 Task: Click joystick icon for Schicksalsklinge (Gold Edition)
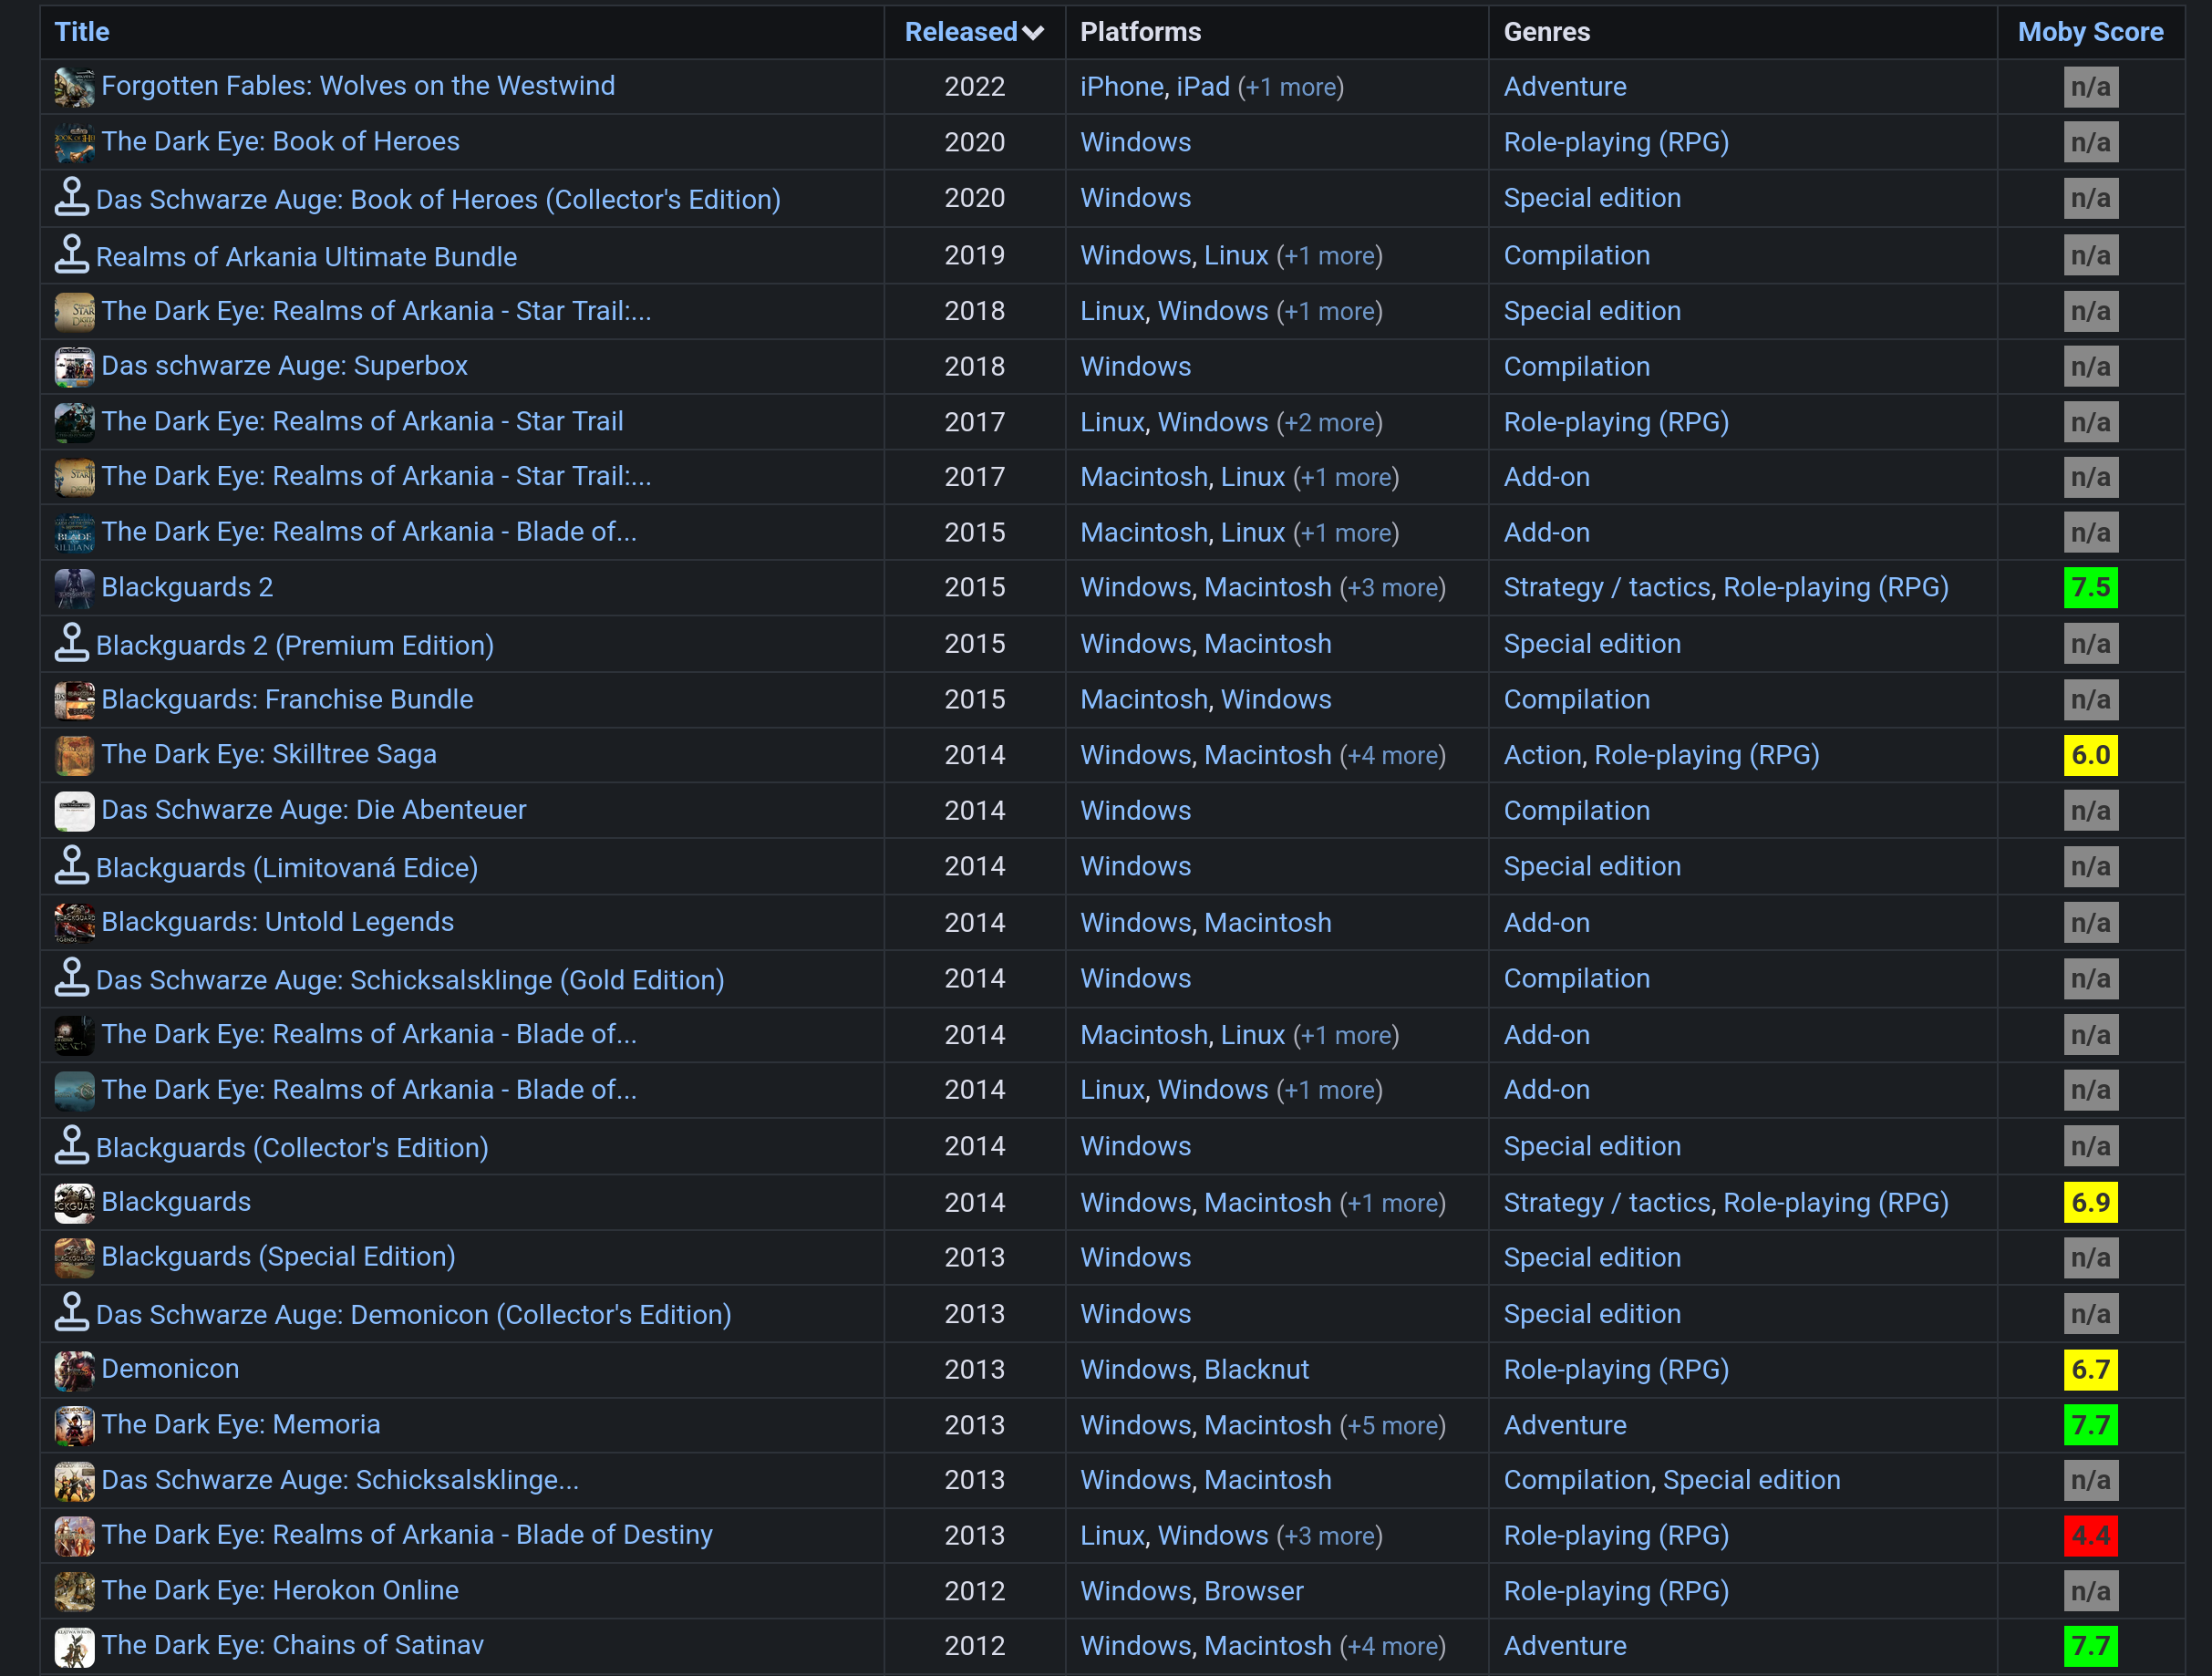click(x=72, y=978)
